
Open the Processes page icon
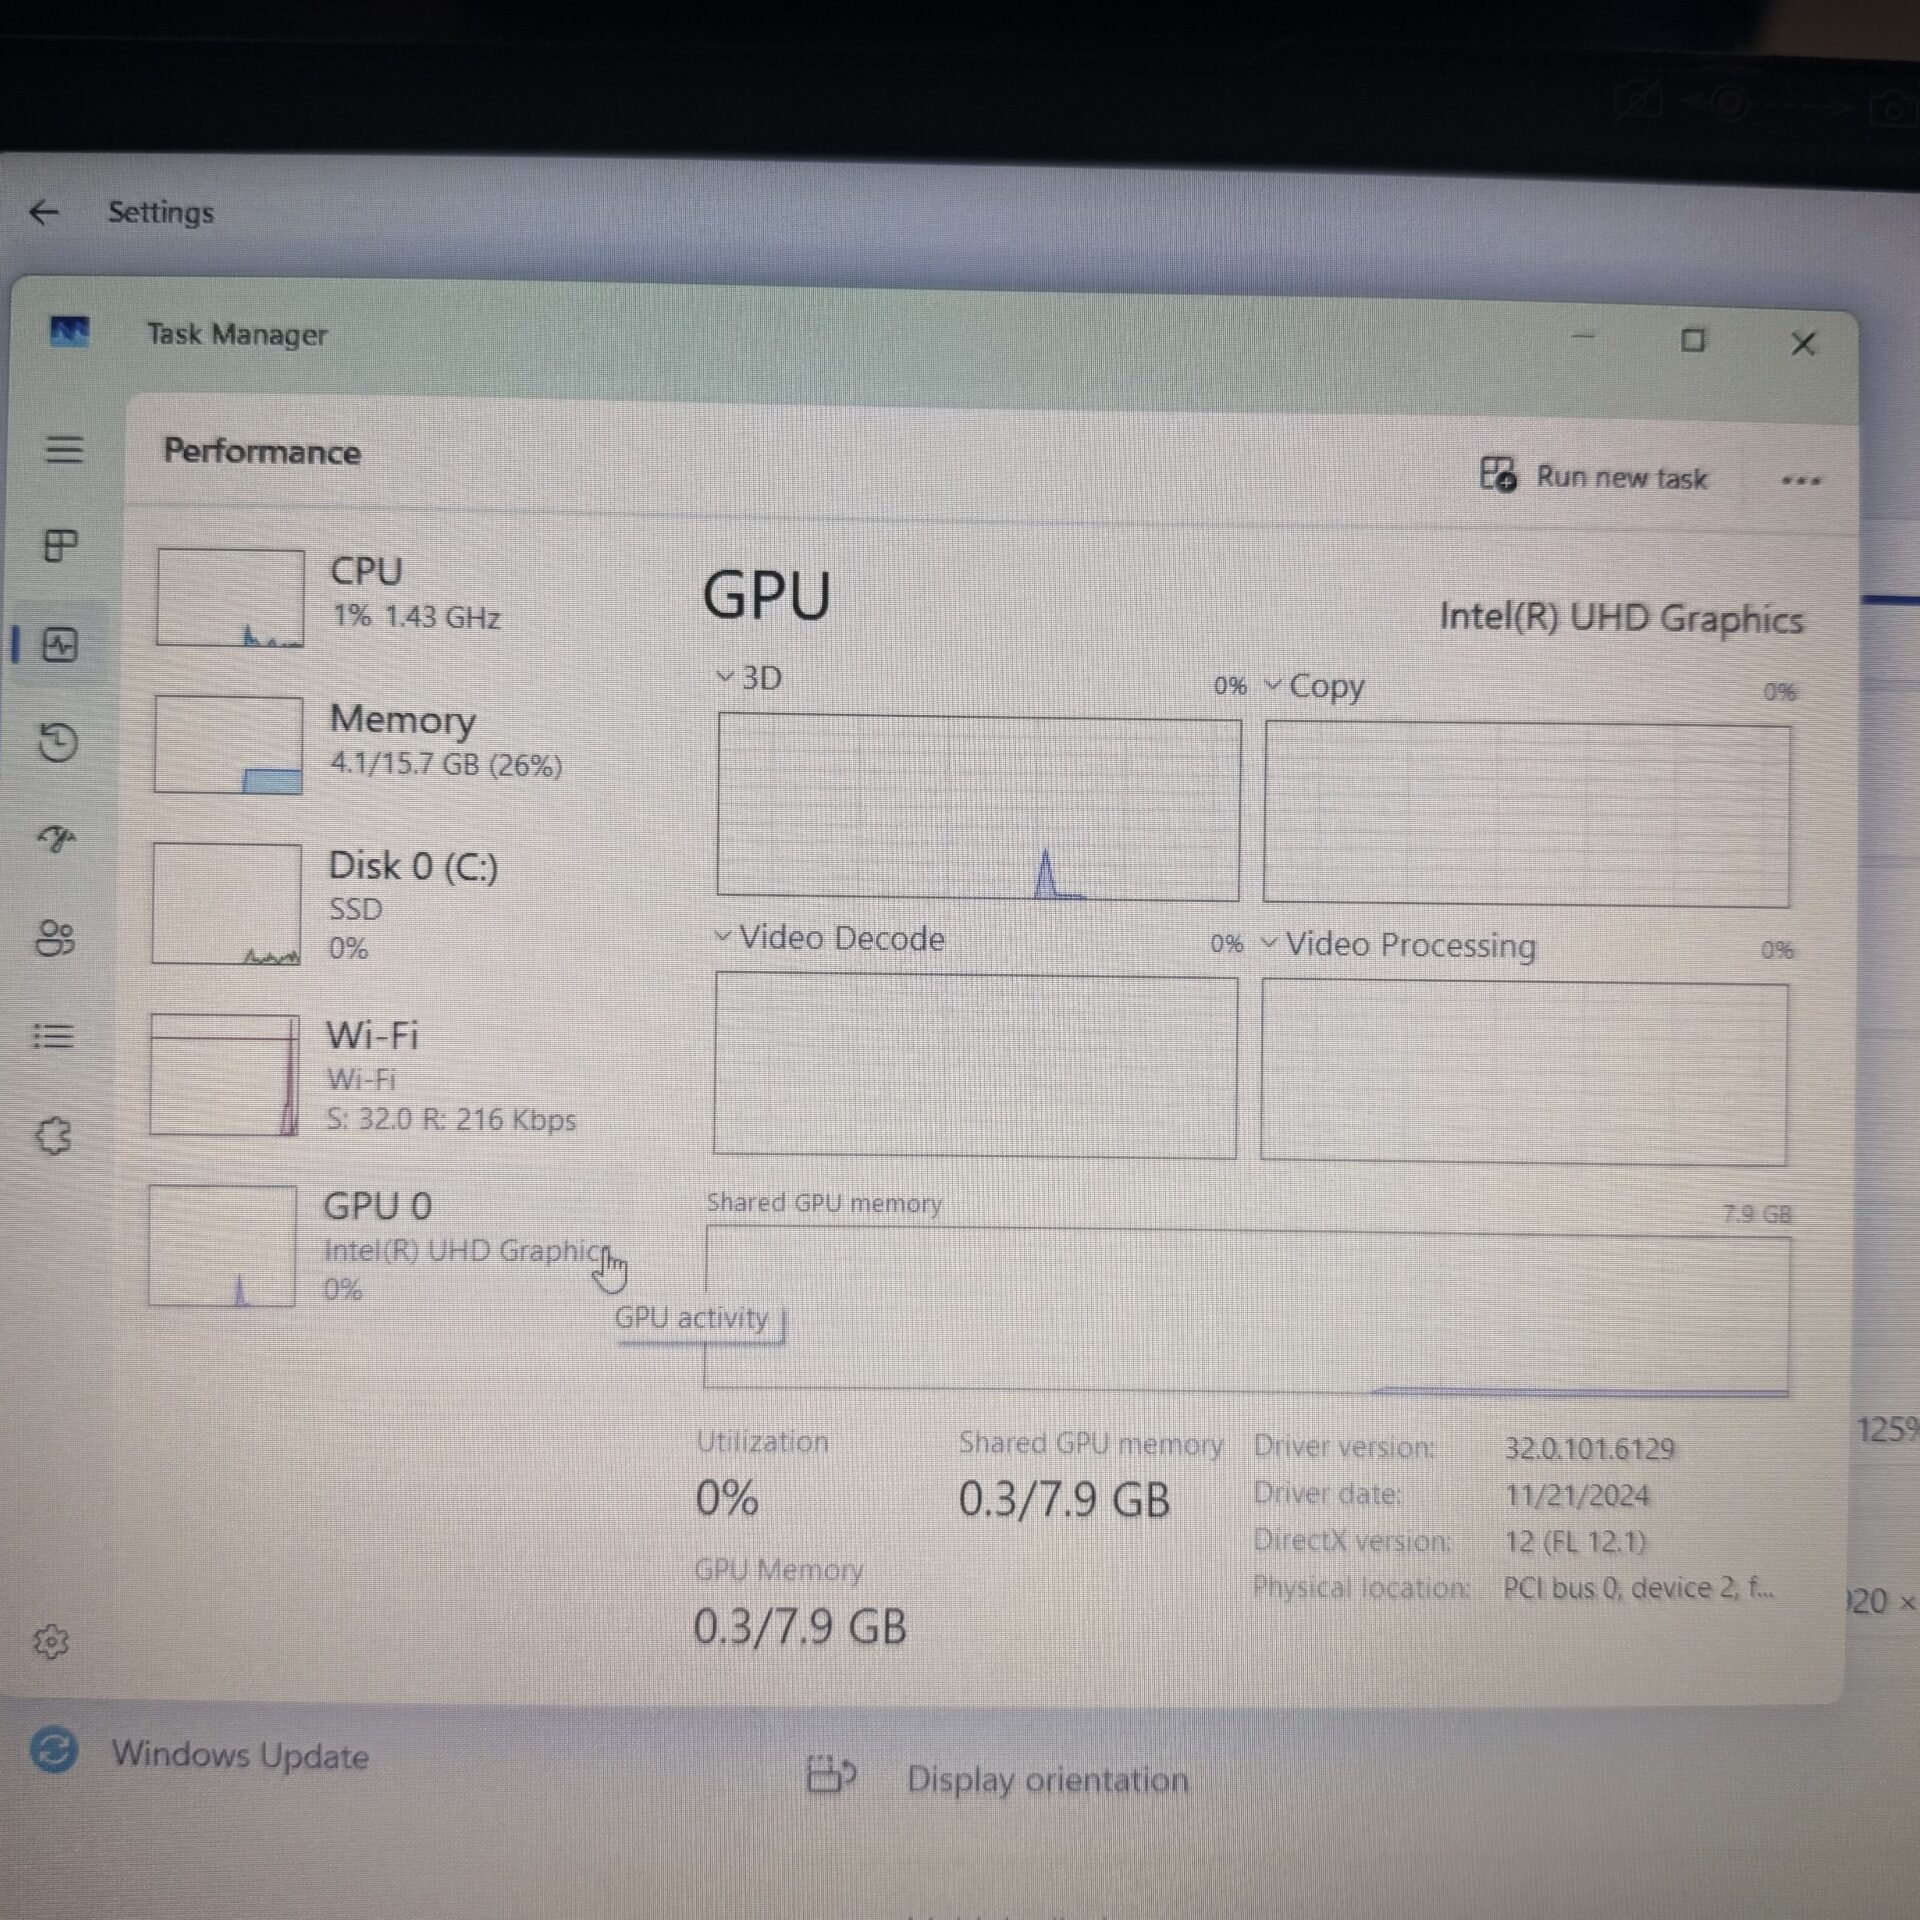coord(61,546)
